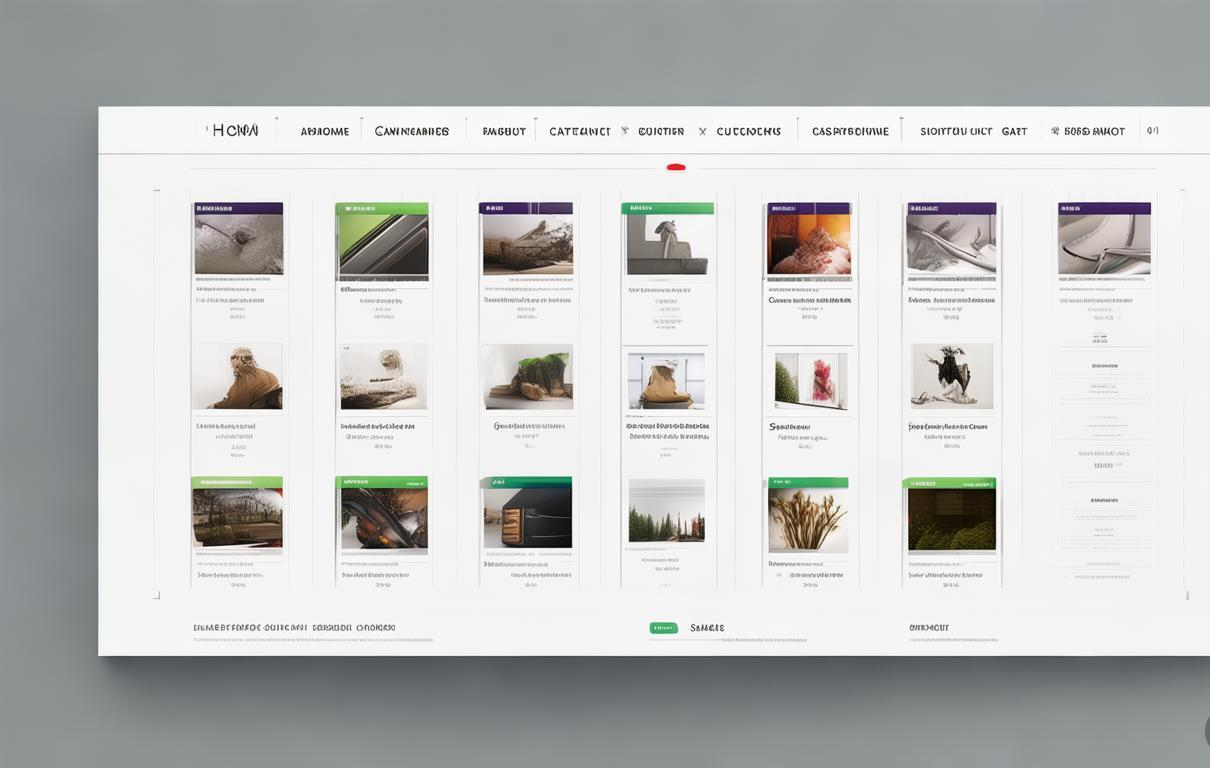Open the gray cracked ground thumbnail
Screen dimensions: 1210x768
pyautogui.click(x=239, y=245)
